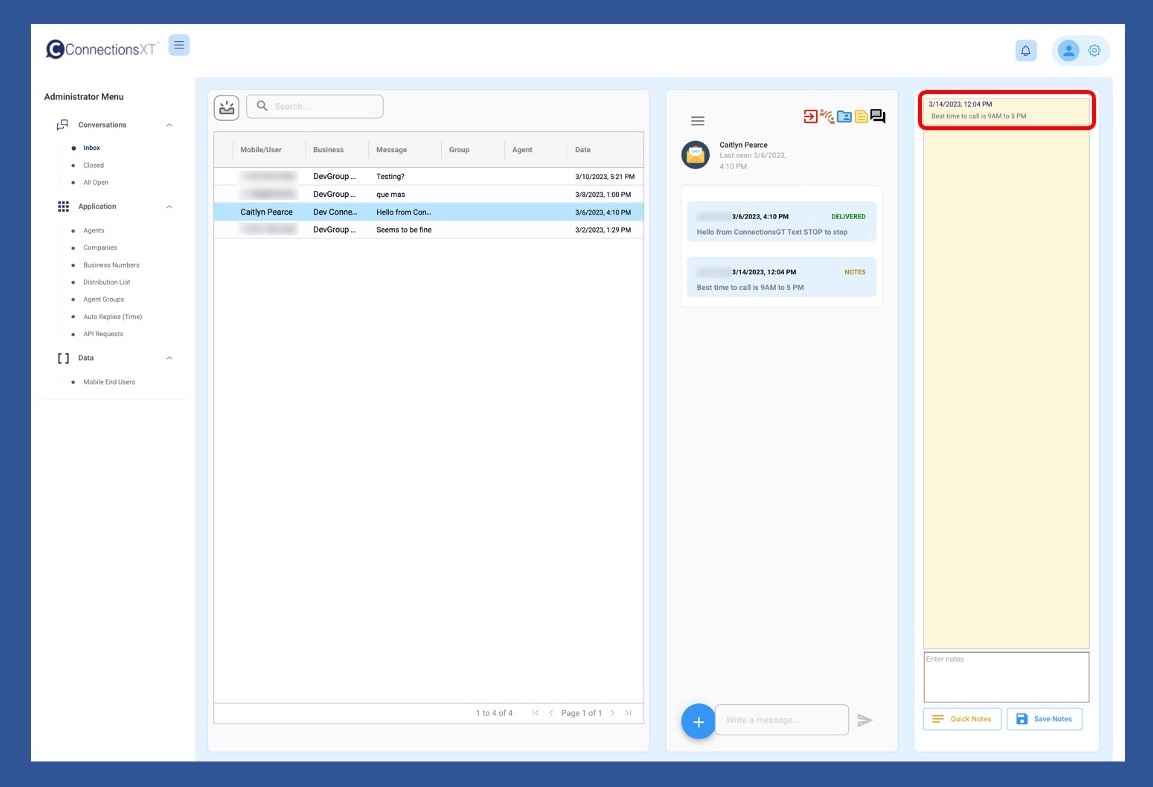
Task: Click the red close conversation arrow icon
Action: [x=810, y=116]
